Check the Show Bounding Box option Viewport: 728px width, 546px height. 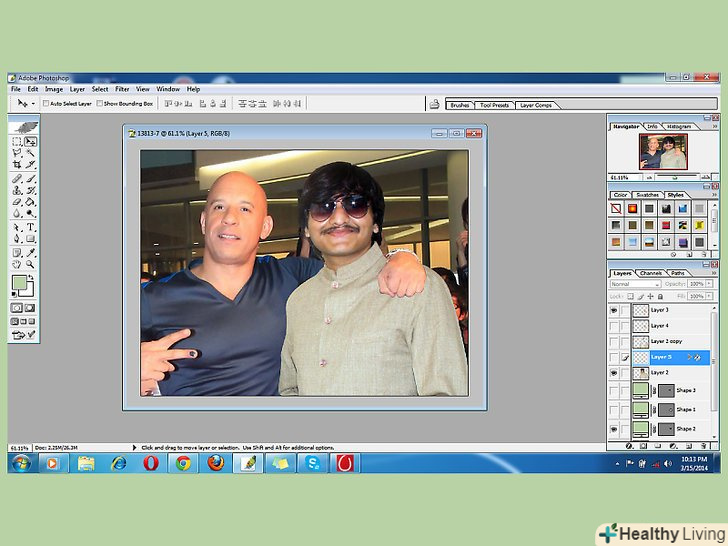pyautogui.click(x=101, y=103)
